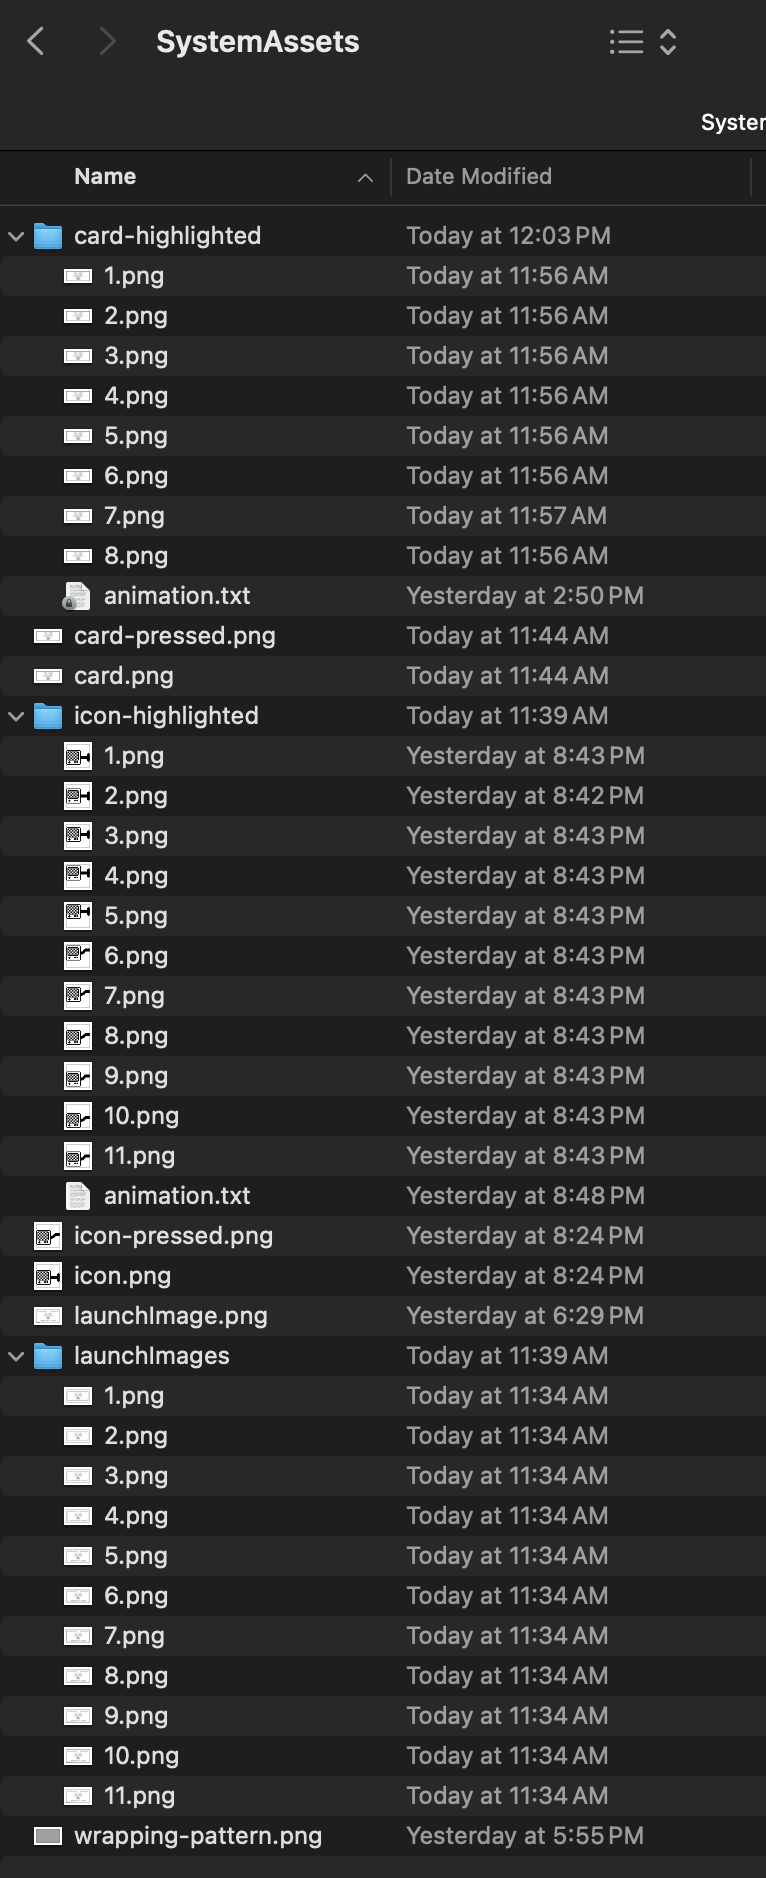Collapse the icon-highlighted folder tree
This screenshot has height=1878, width=766.
16,716
